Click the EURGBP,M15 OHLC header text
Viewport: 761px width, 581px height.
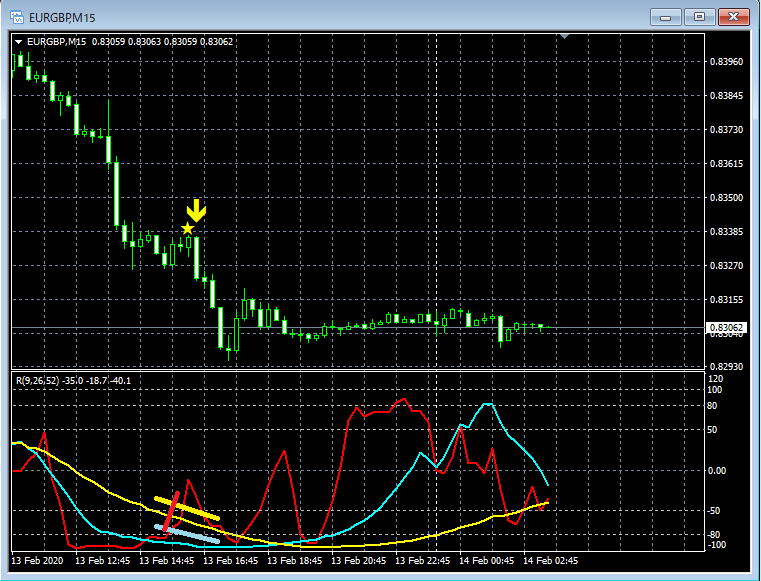click(x=130, y=42)
